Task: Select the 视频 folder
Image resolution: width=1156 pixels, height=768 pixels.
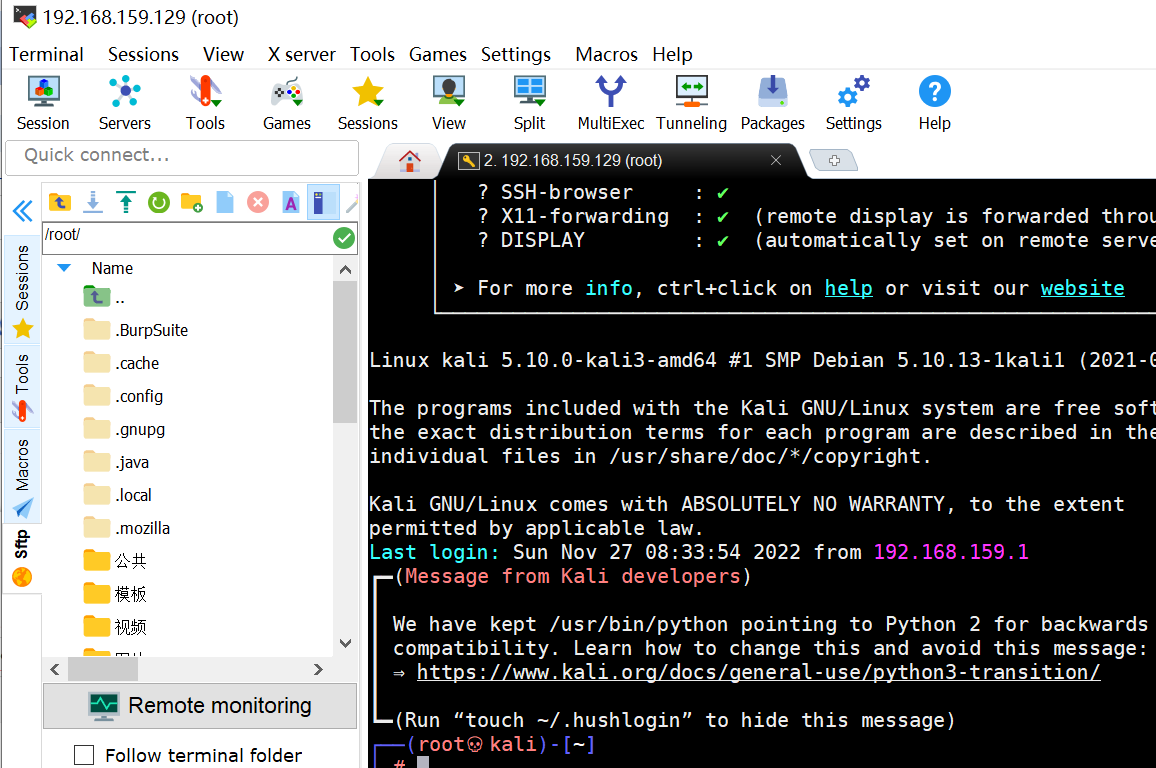Action: point(116,627)
